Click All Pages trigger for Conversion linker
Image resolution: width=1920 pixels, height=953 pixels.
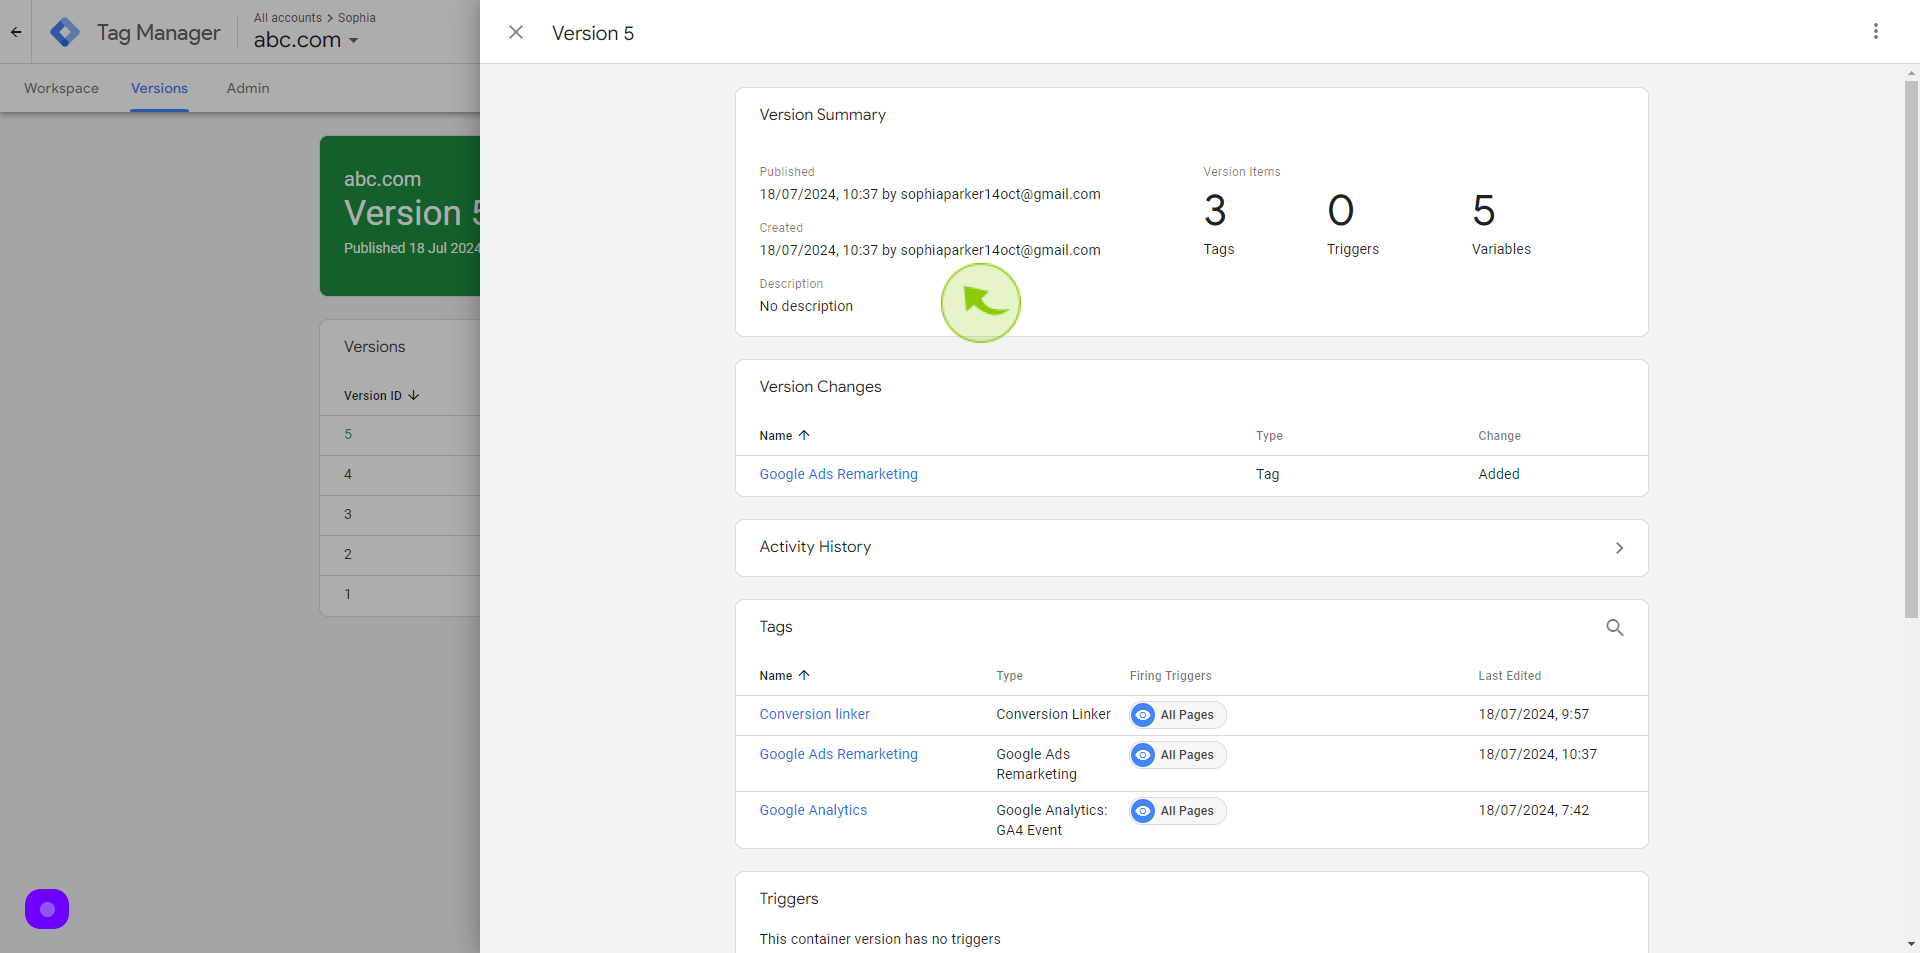(1178, 715)
